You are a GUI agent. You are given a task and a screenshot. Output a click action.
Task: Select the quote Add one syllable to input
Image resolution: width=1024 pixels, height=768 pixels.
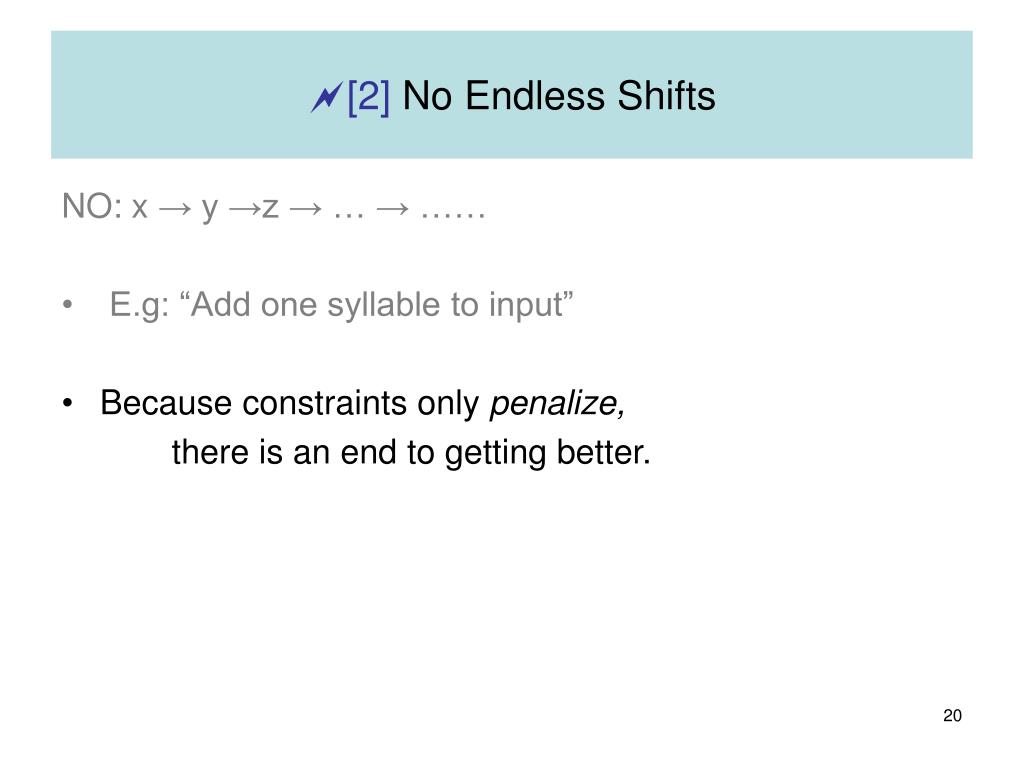click(376, 305)
